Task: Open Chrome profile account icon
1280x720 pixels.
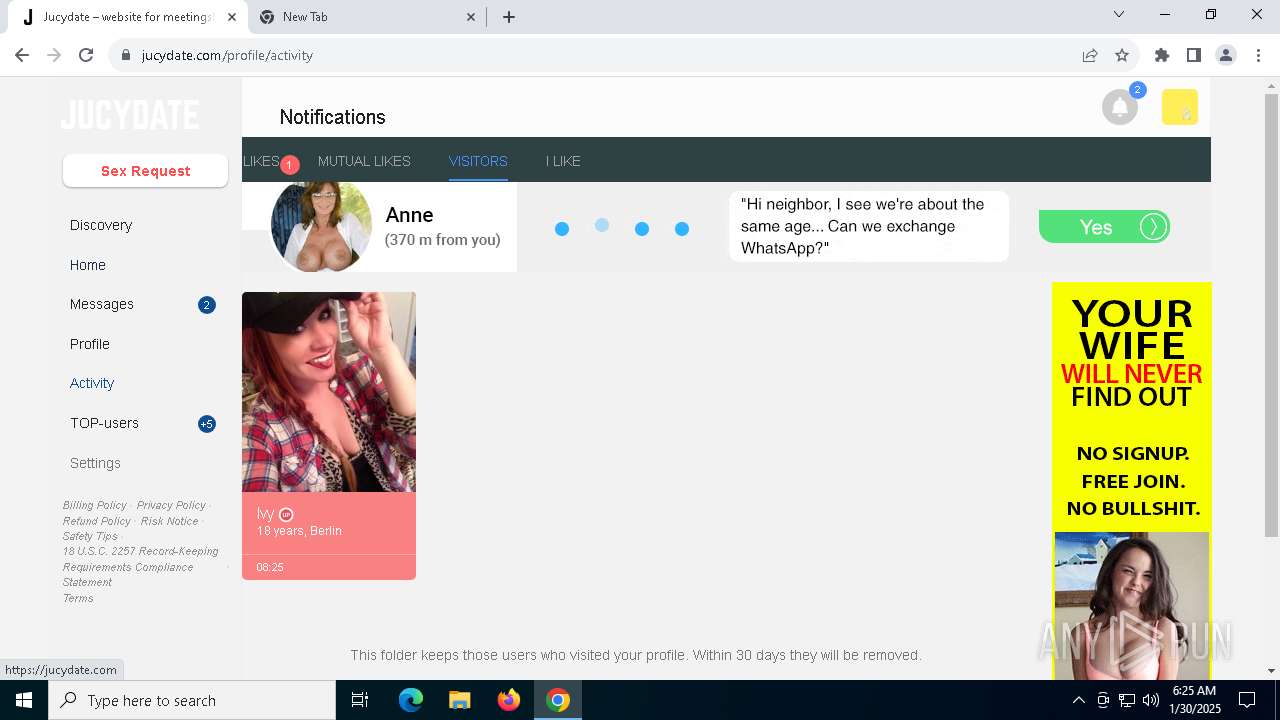Action: pyautogui.click(x=1226, y=55)
